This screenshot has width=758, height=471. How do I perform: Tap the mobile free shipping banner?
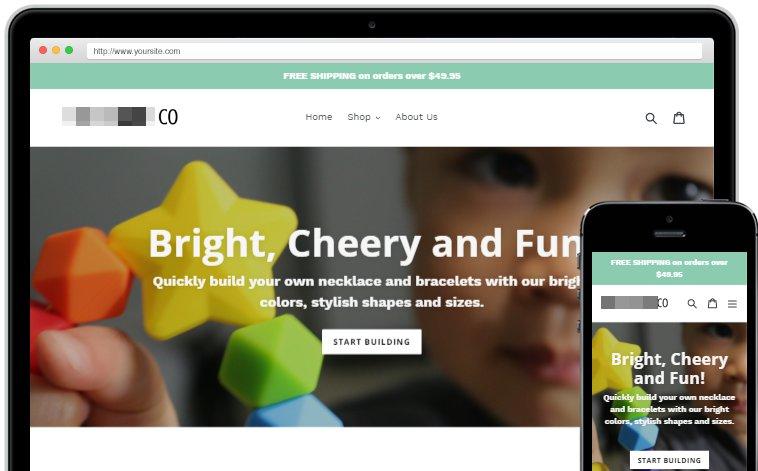669,268
